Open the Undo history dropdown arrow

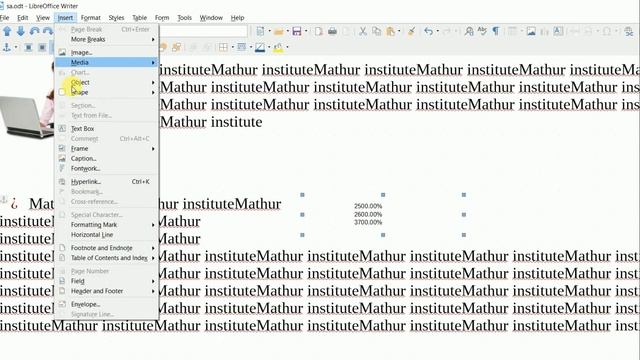[x=438, y=31]
